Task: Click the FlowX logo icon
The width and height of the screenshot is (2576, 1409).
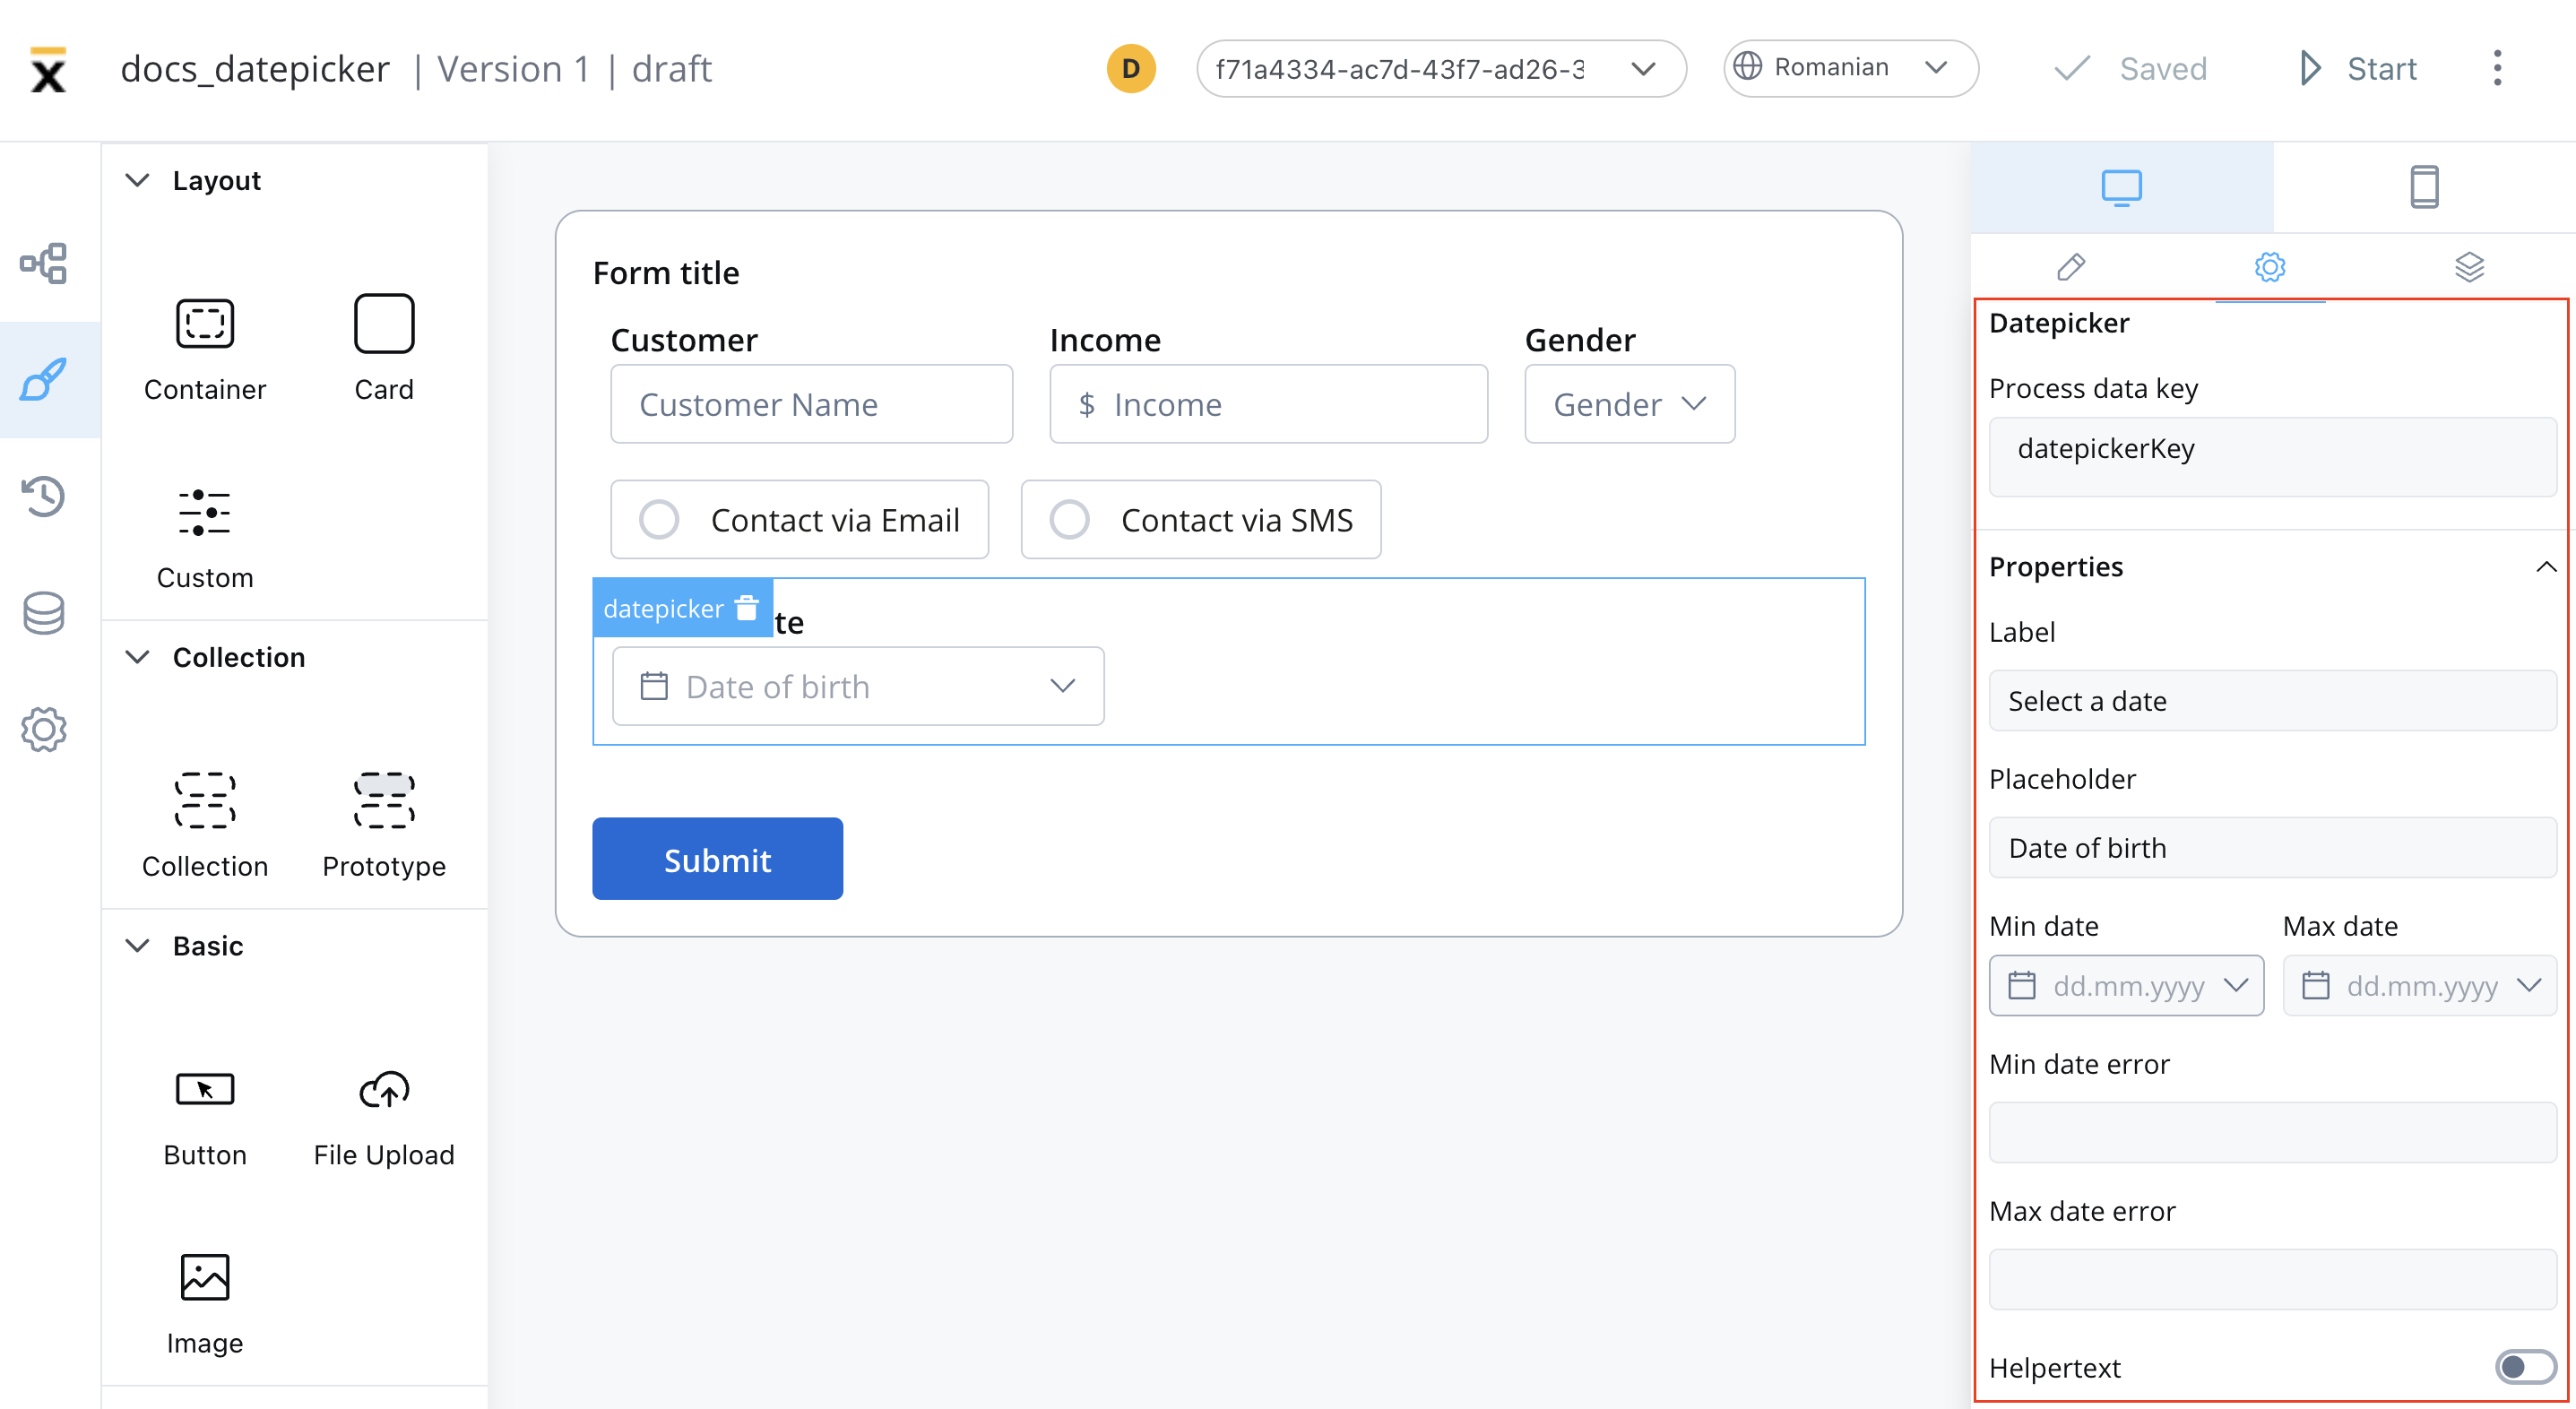Action: pos(47,69)
